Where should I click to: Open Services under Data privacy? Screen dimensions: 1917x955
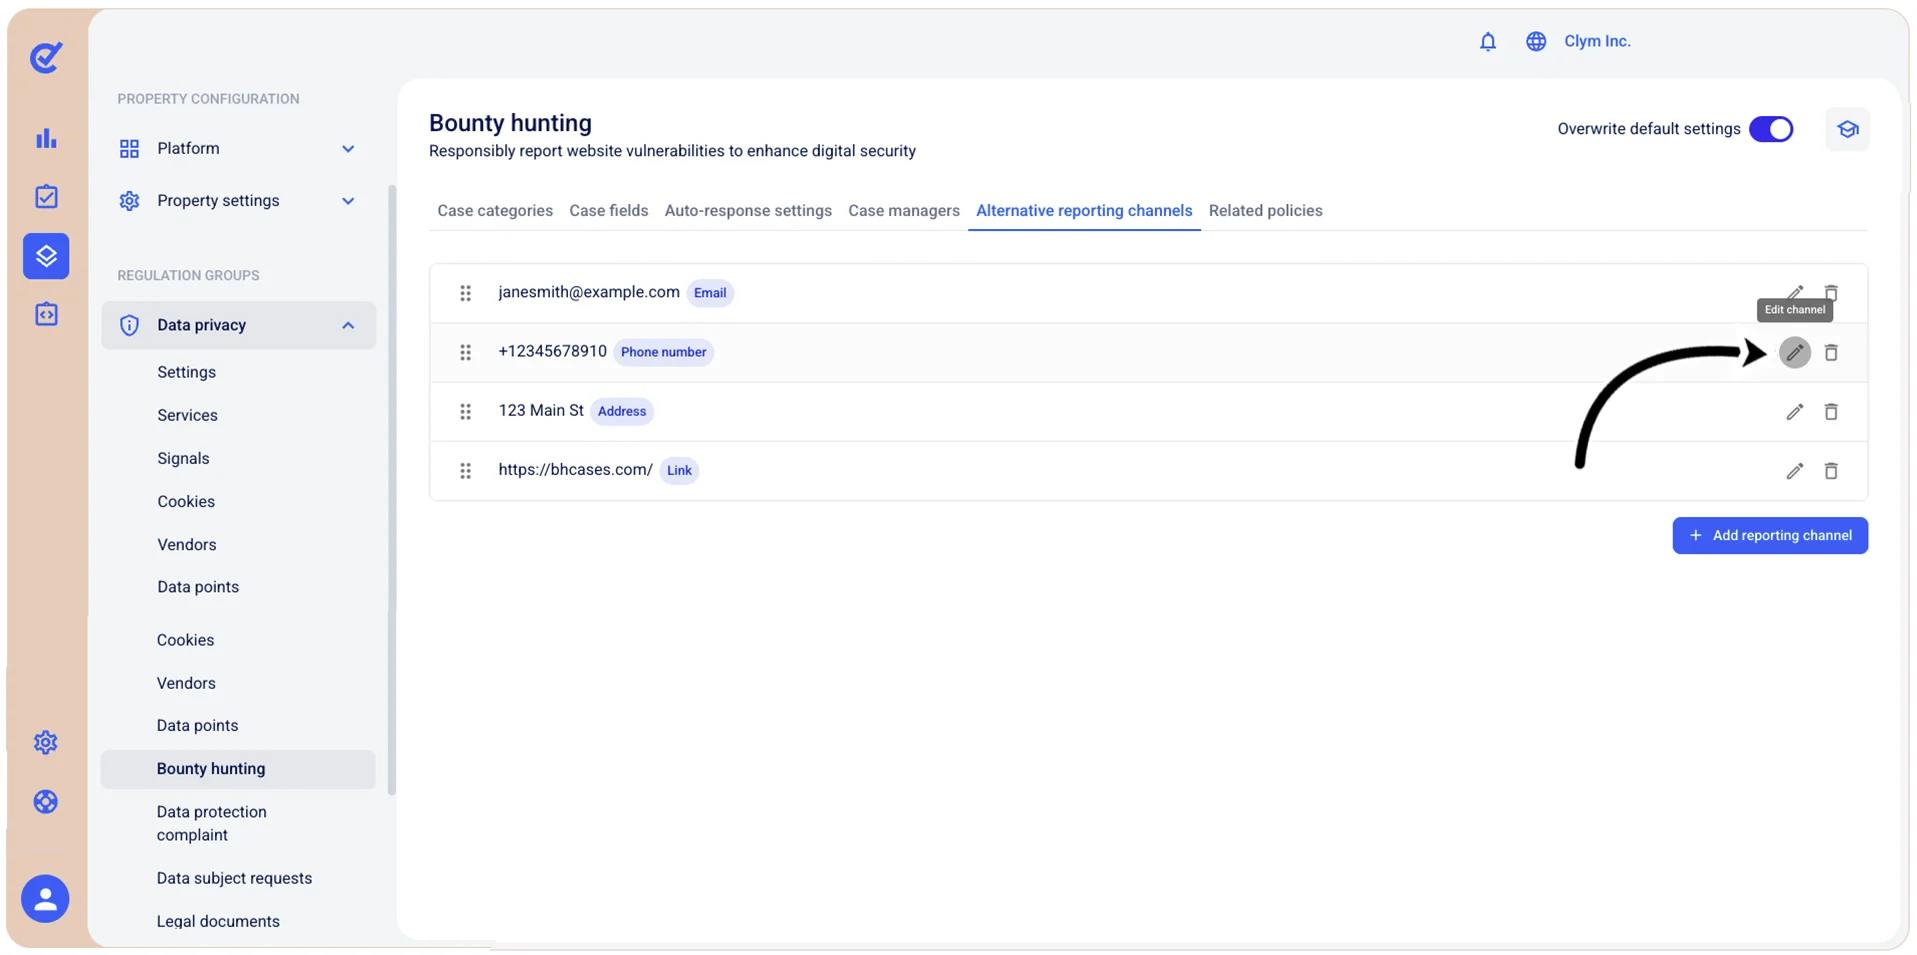(187, 415)
